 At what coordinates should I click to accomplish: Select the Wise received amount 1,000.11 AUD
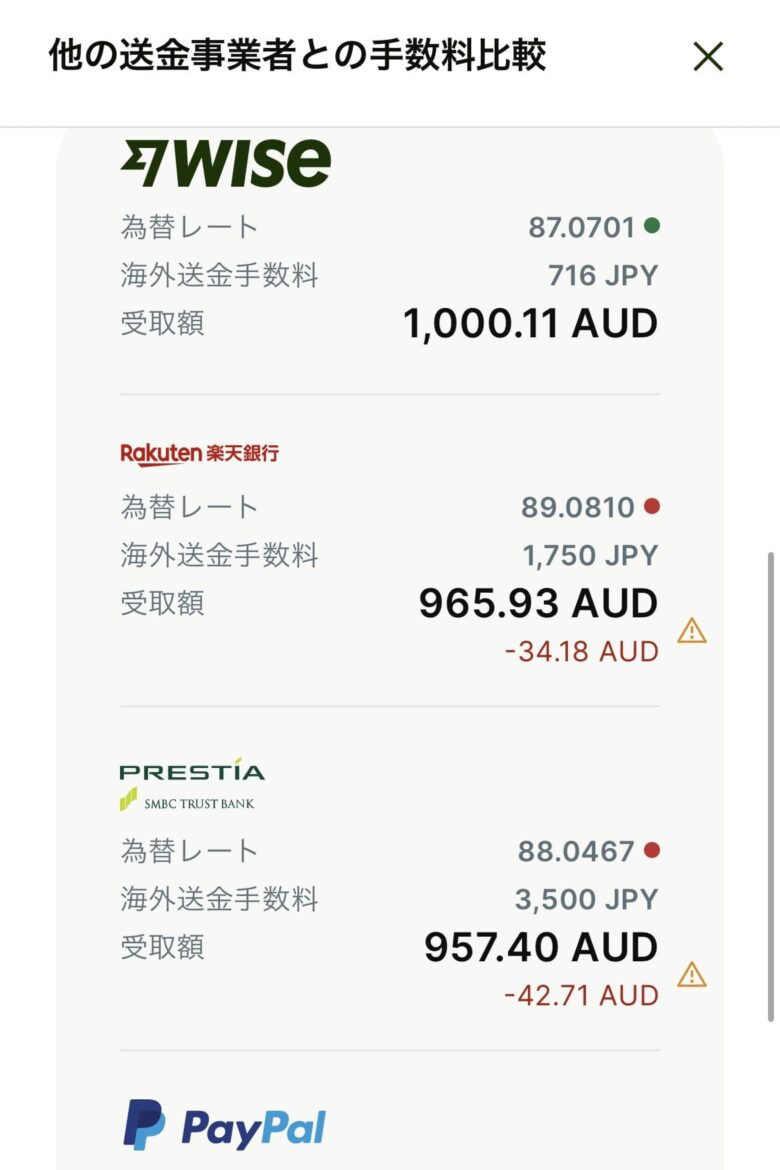tap(531, 324)
